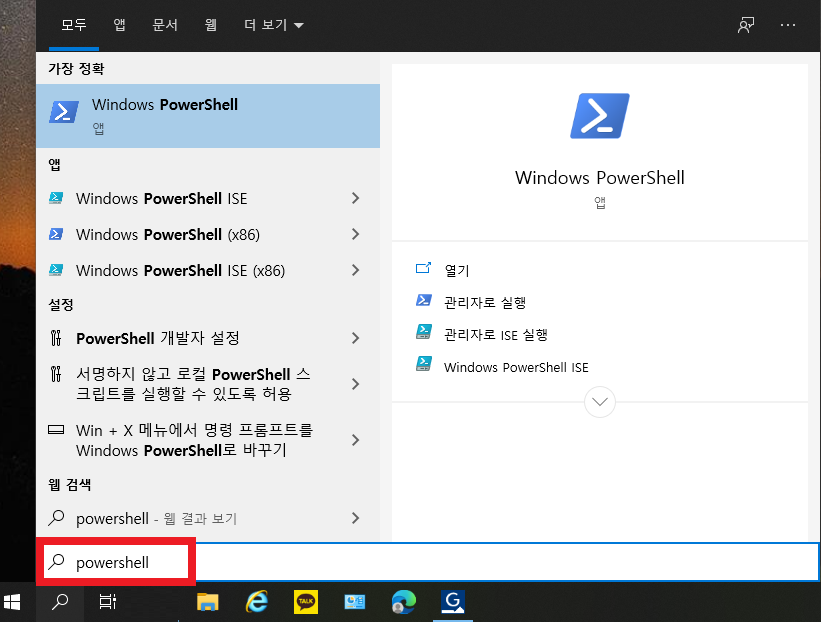
Task: Select Windows PowerShell (x86) app result
Action: click(x=208, y=234)
